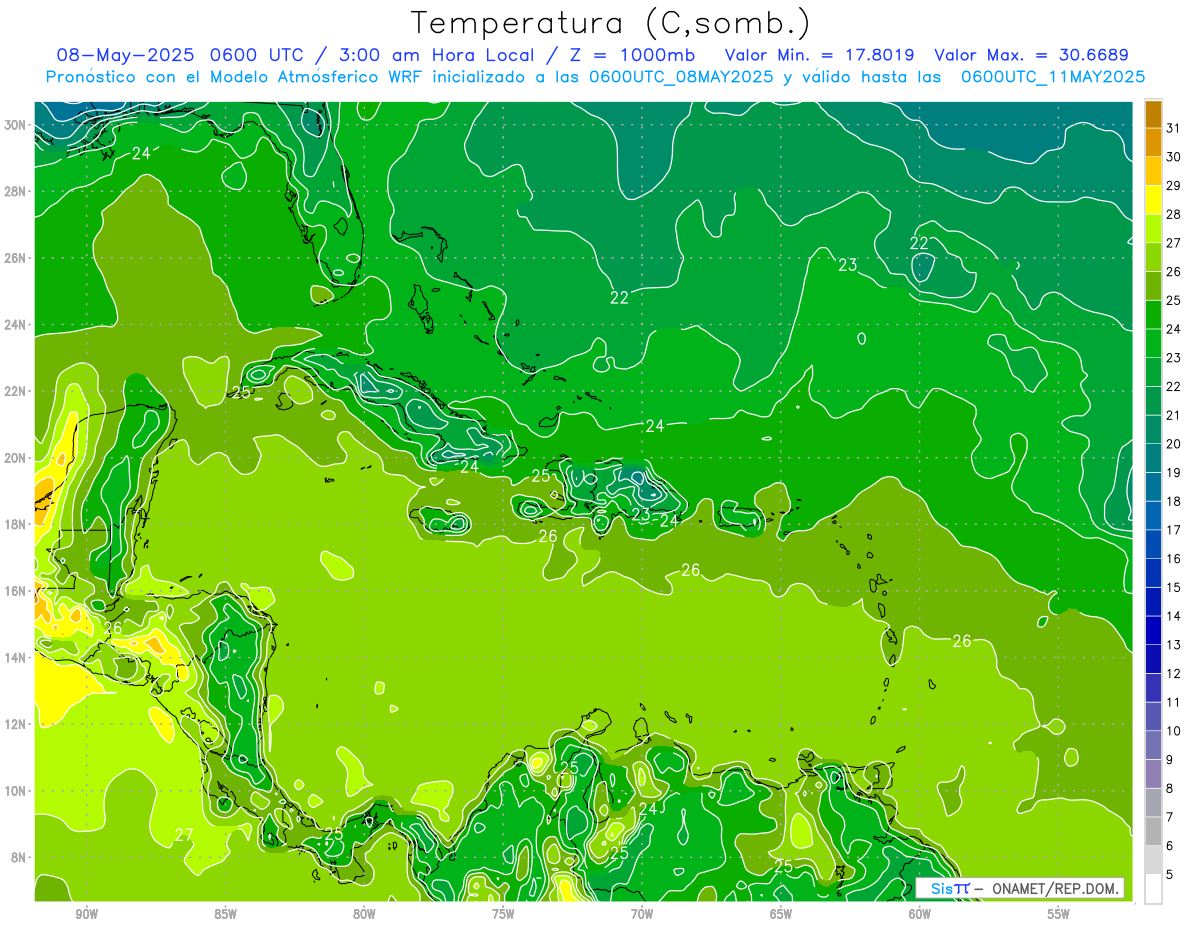Click the '16N' latitude axis label

point(15,591)
